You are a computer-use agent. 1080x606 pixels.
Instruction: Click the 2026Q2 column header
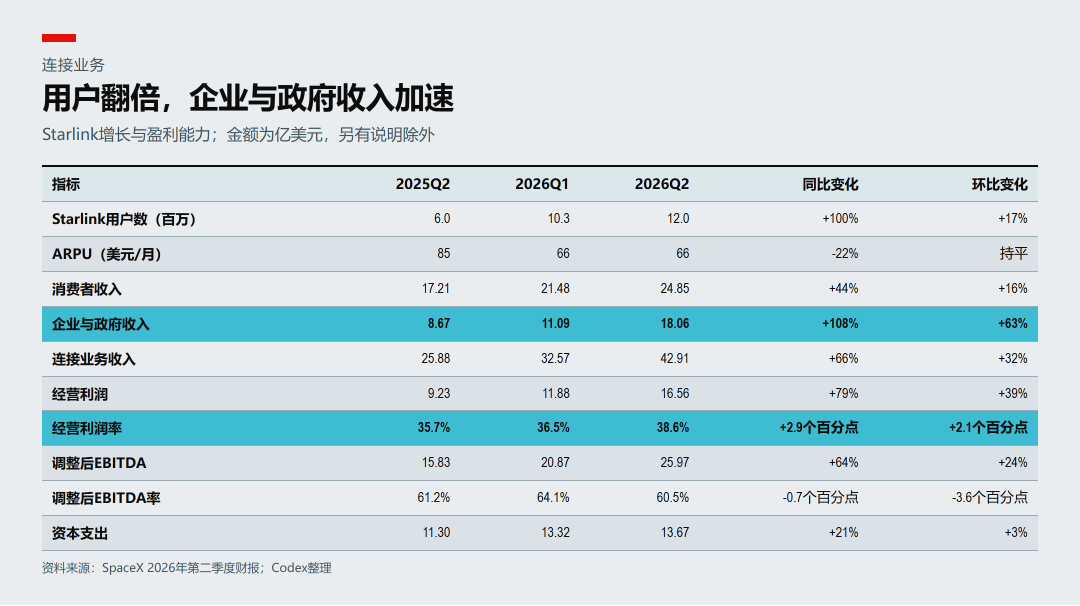[x=661, y=184]
